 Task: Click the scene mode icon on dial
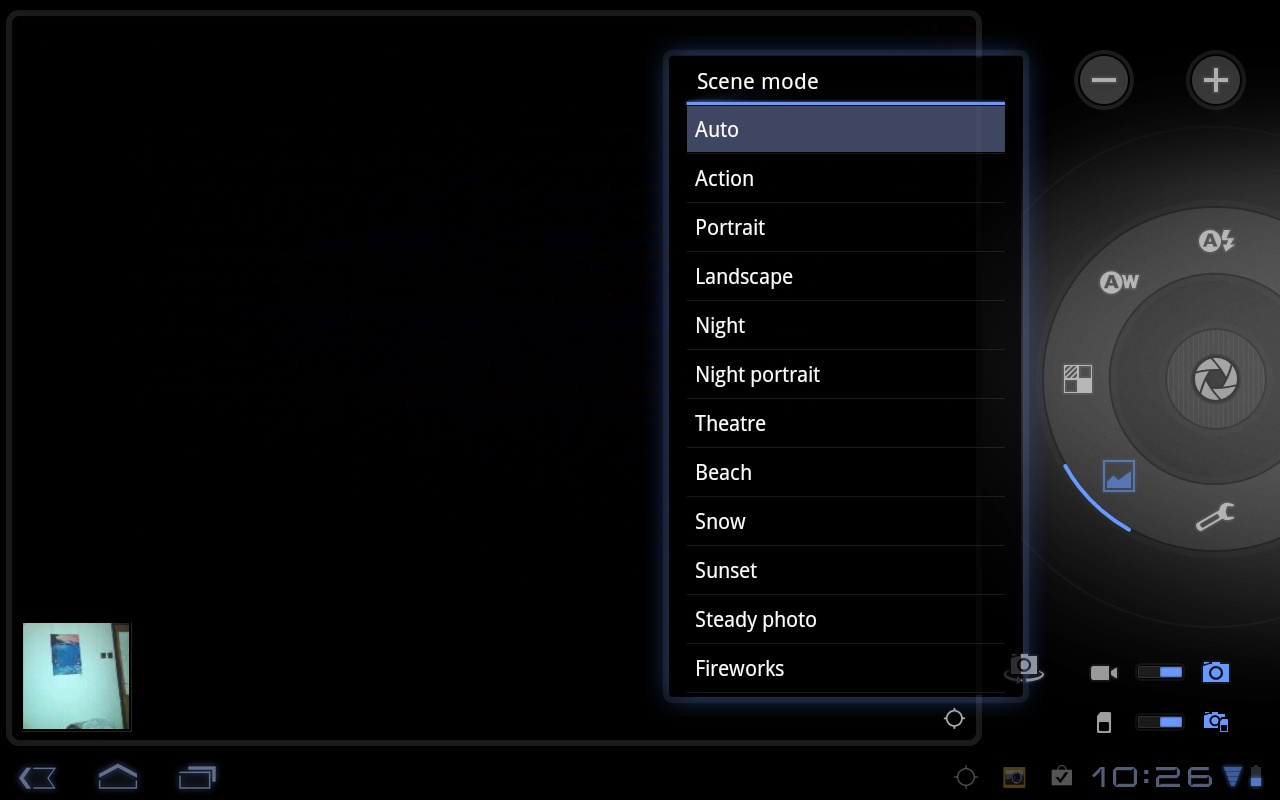[x=1119, y=475]
